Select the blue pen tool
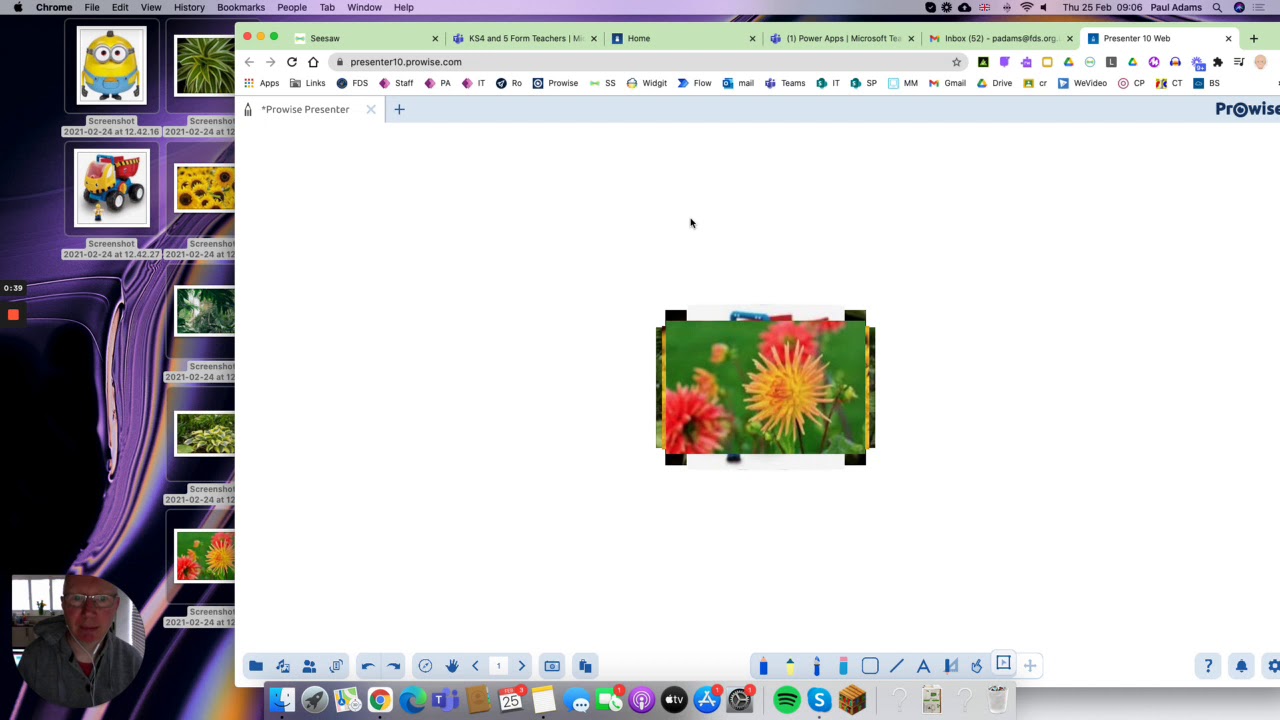Viewport: 1280px width, 720px height. (x=763, y=666)
